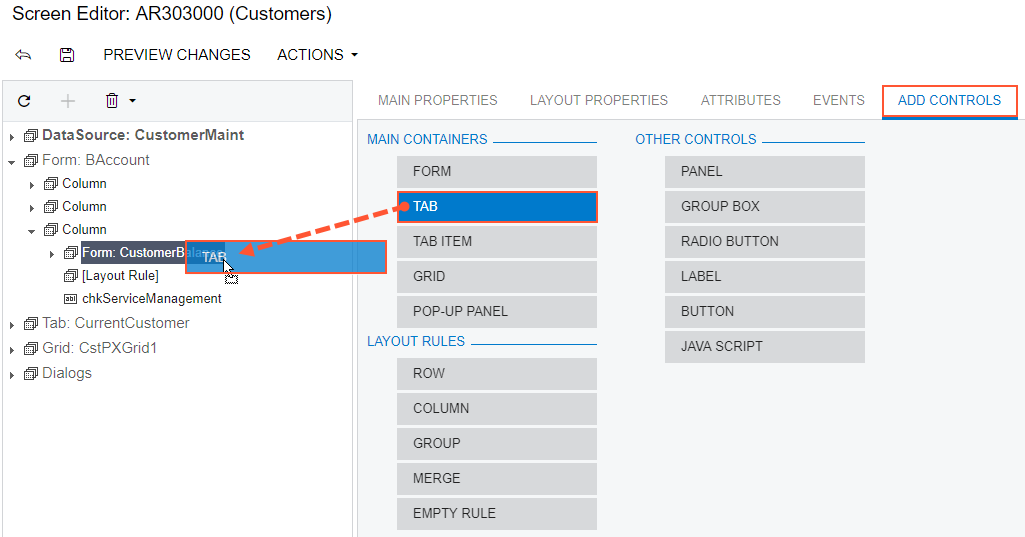Expand the Tab: CurrentCustomer tree node

click(x=12, y=324)
